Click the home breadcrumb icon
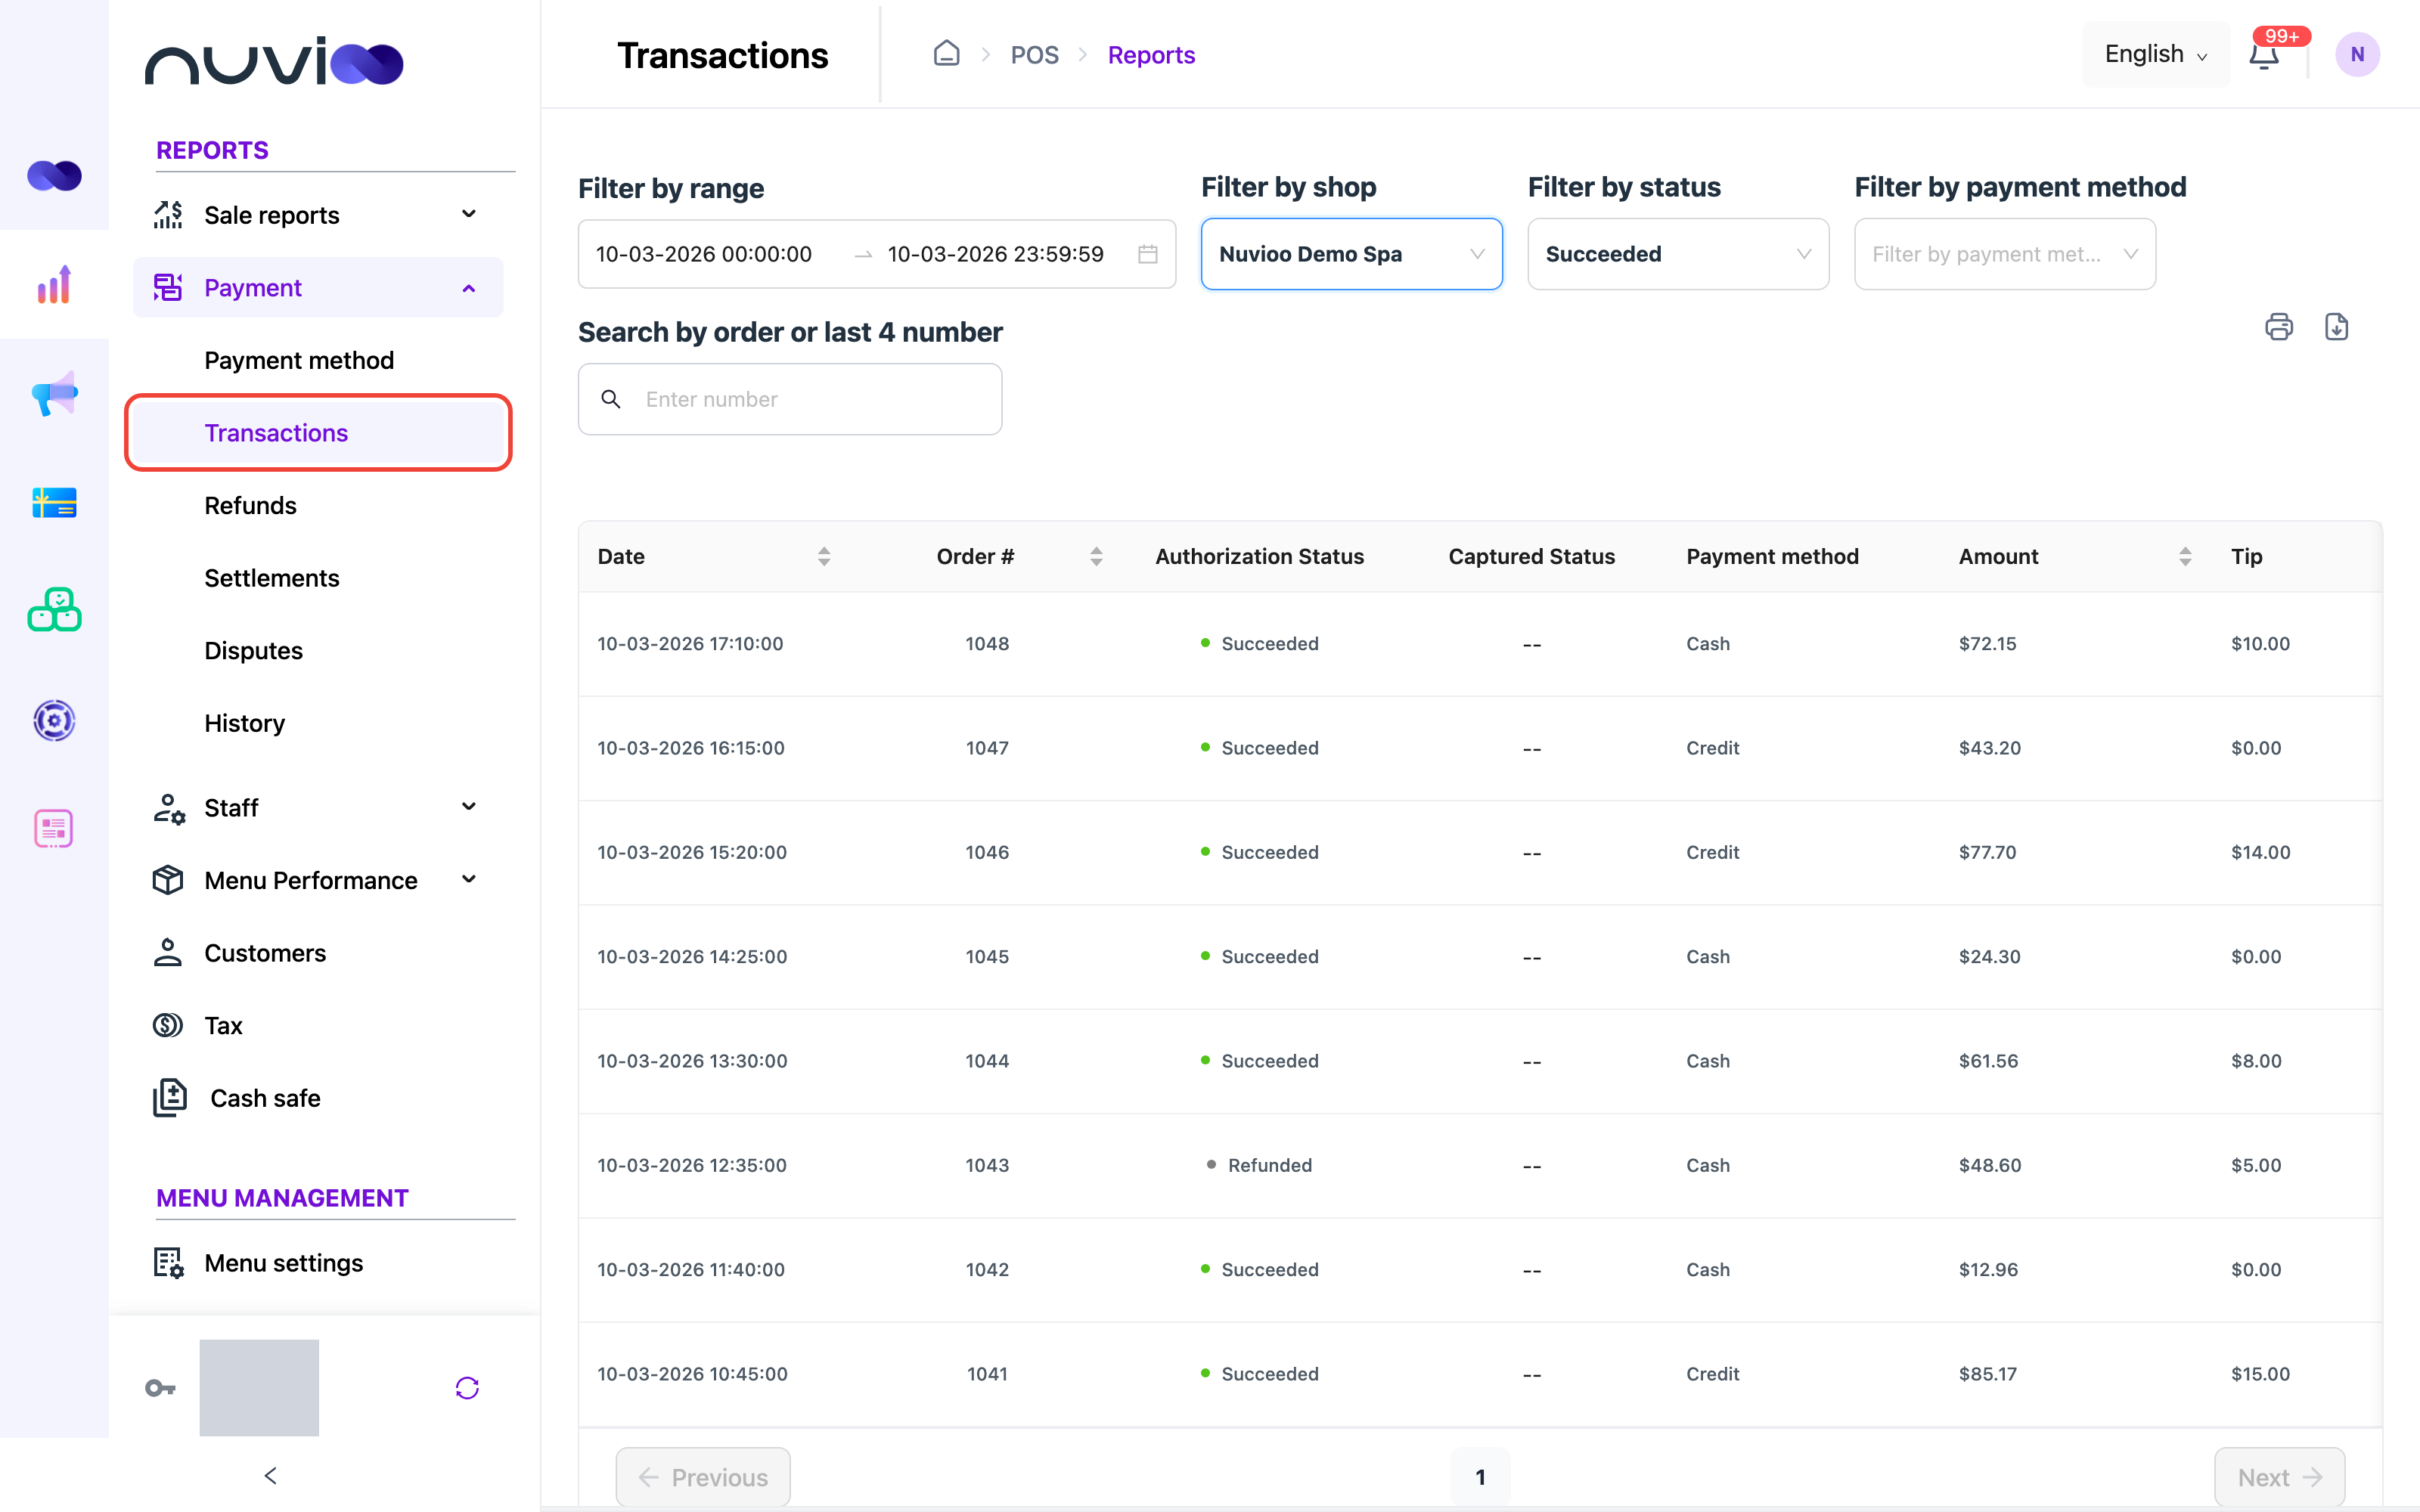This screenshot has width=2420, height=1512. pyautogui.click(x=946, y=54)
